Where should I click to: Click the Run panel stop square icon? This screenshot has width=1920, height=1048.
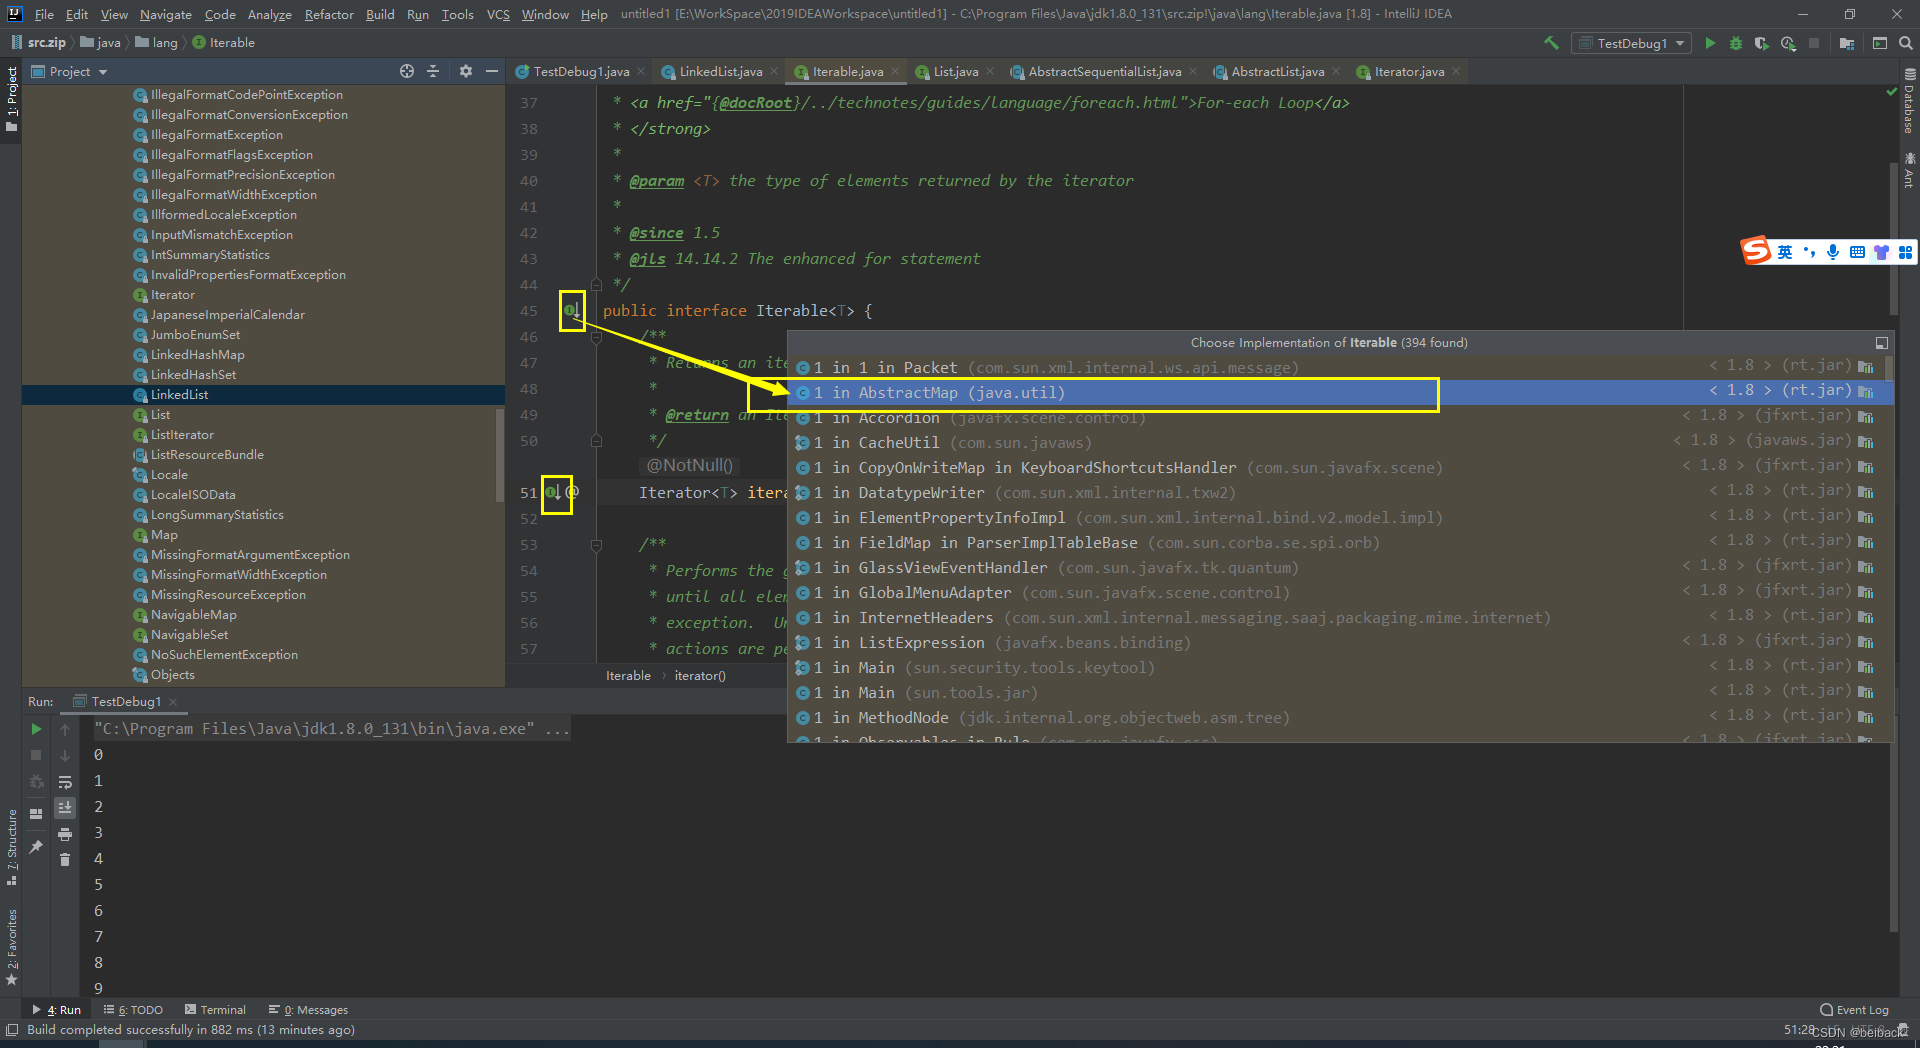36,755
